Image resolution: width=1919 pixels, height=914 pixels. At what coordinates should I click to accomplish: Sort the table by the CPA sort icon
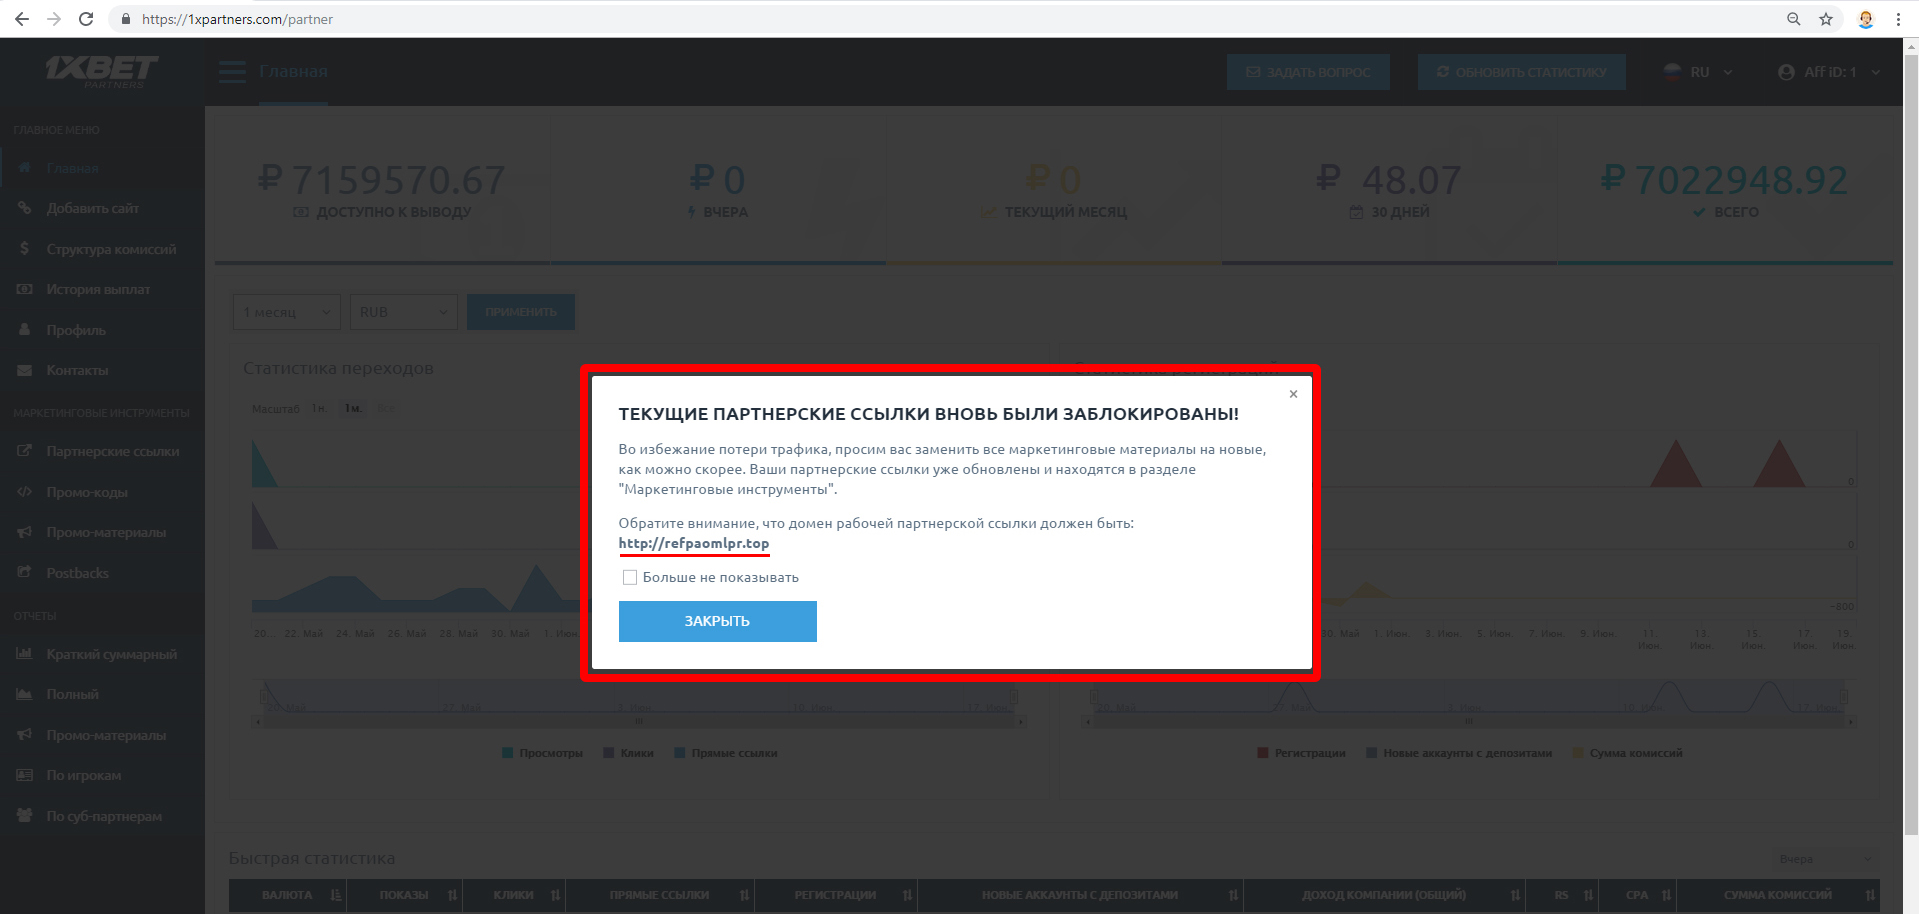tap(1667, 895)
